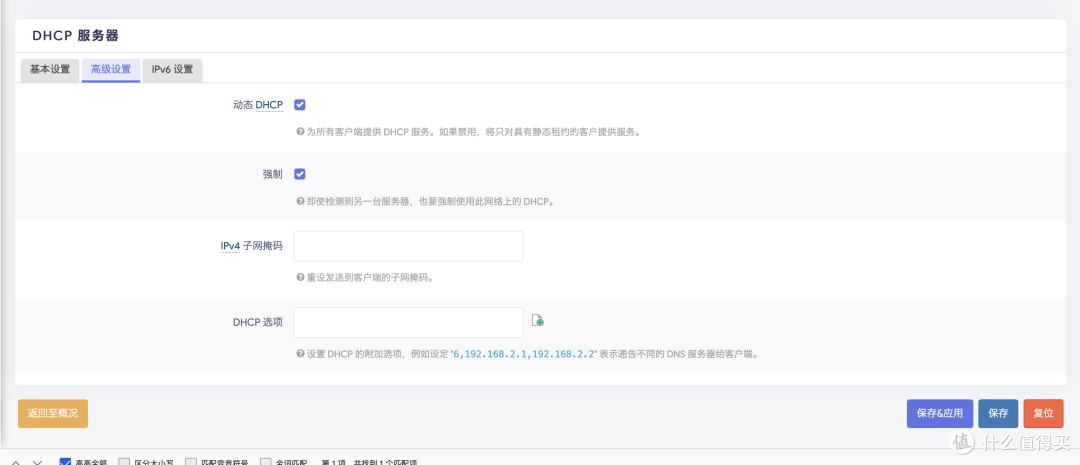Open the IPv6 设置 tab

point(172,70)
